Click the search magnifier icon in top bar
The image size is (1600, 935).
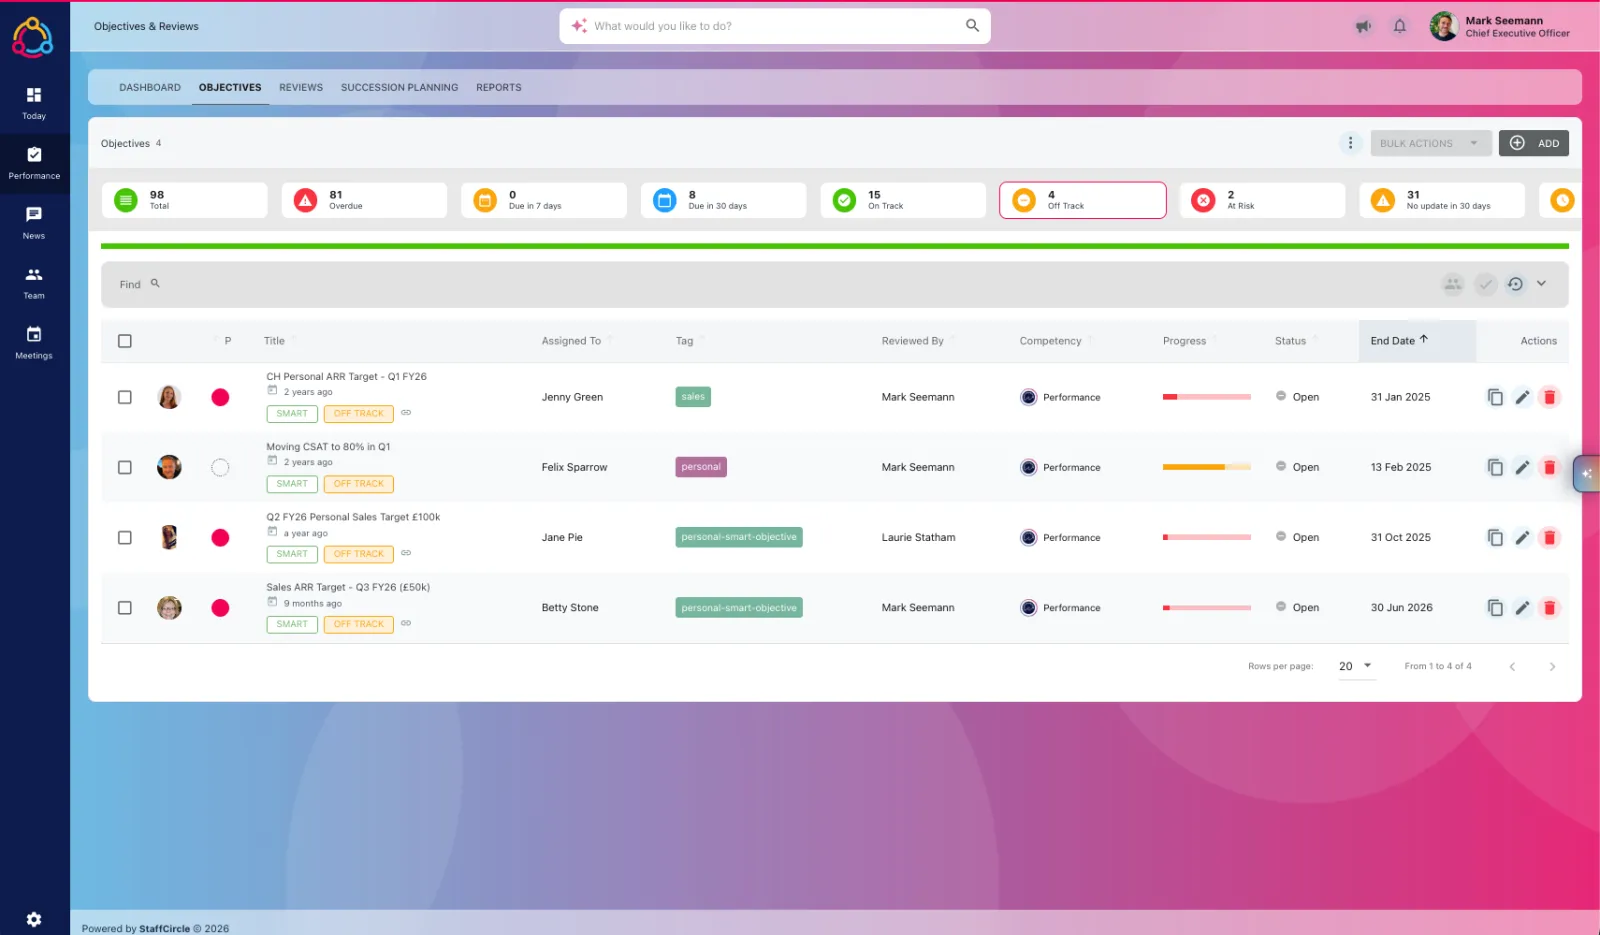pos(972,26)
